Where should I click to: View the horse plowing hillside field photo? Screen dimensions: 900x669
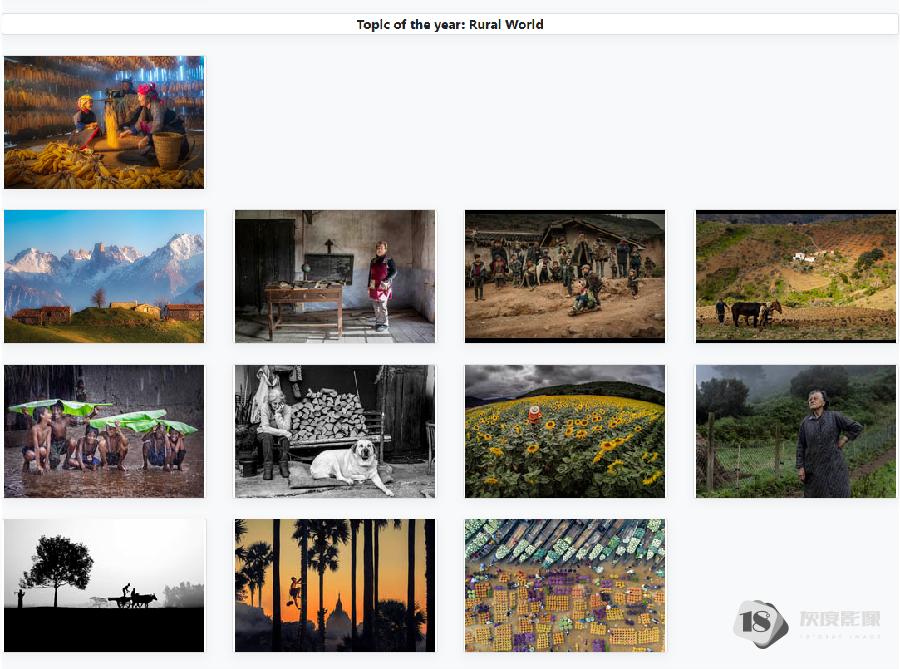[796, 276]
